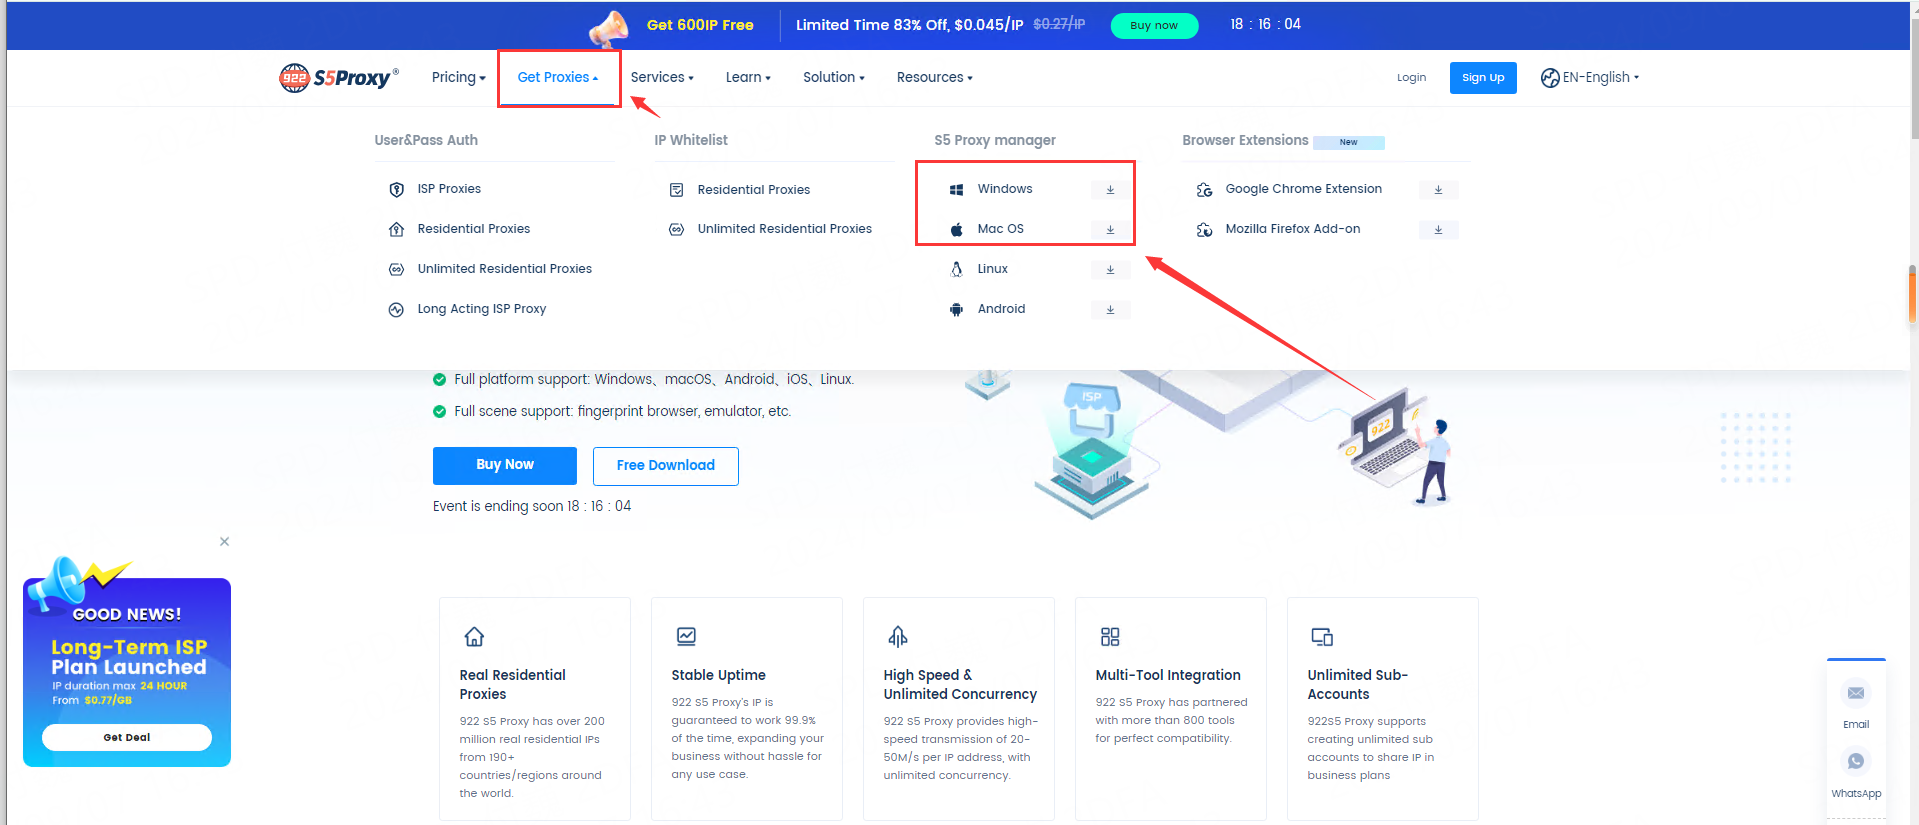Open the Resources menu
The height and width of the screenshot is (825, 1919).
[934, 77]
